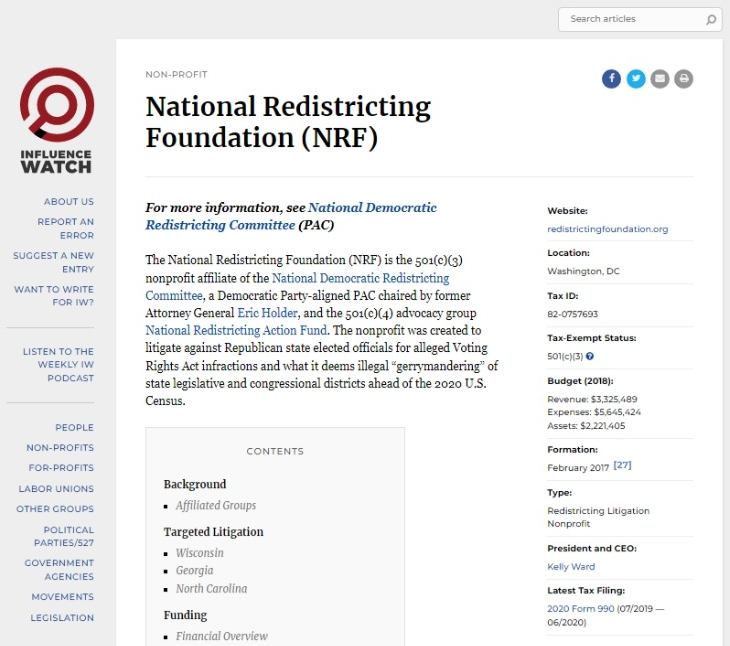
Task: Select Suggest a New Entry
Action: tap(54, 262)
